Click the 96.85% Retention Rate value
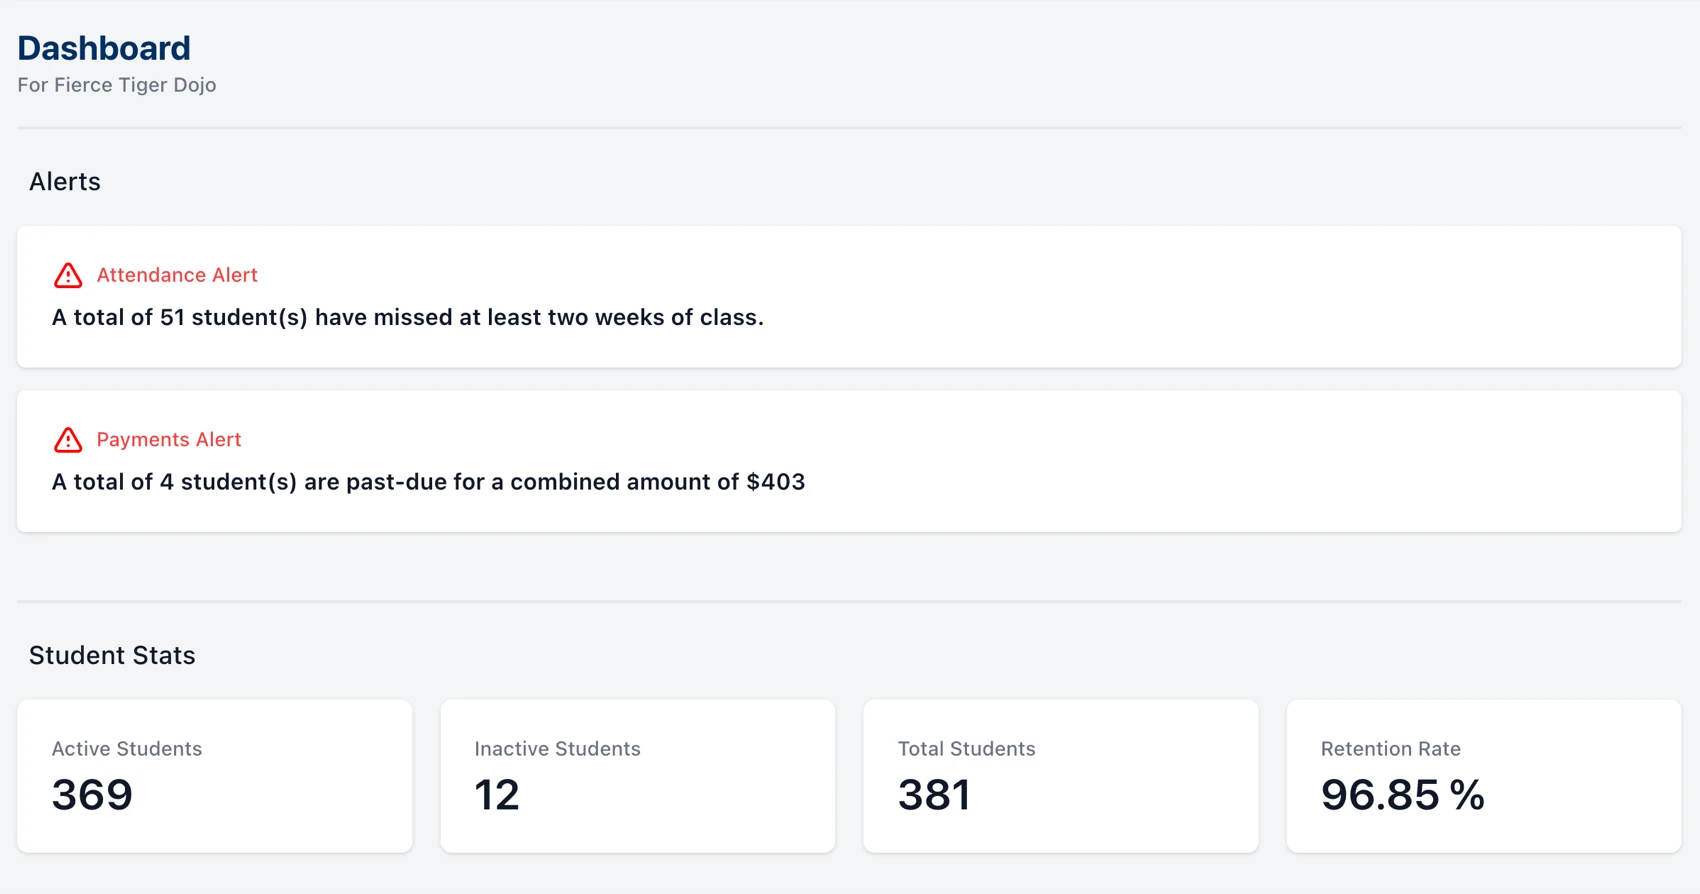 (x=1402, y=795)
